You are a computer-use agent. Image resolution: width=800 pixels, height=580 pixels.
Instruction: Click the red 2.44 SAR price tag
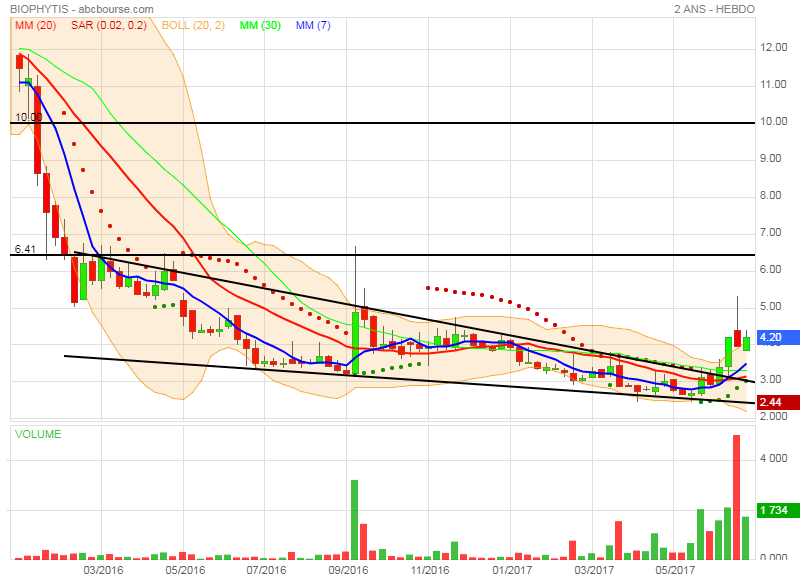(x=778, y=402)
